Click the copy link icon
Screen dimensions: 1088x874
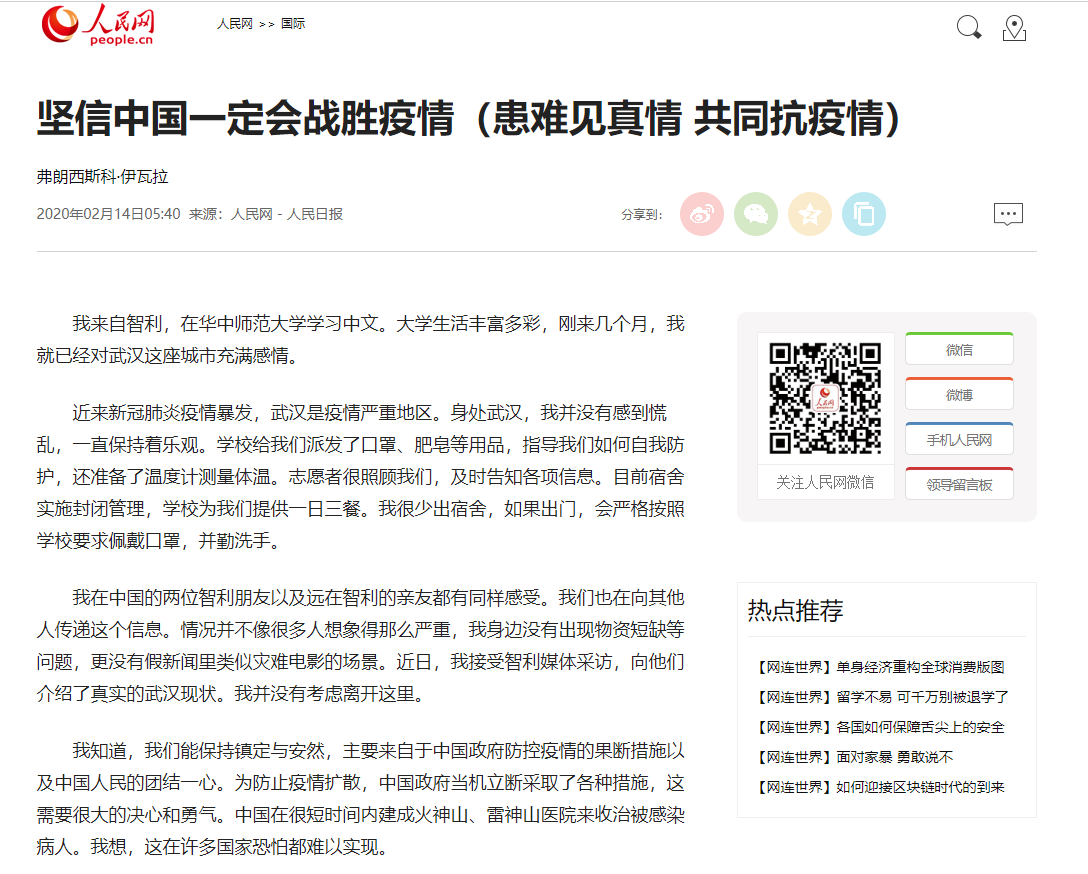tap(864, 214)
